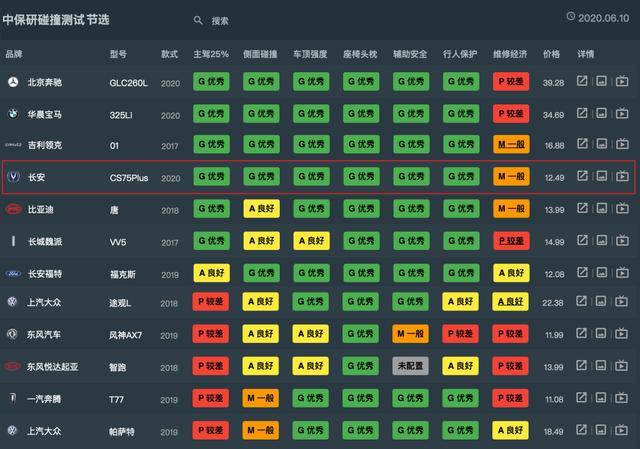The image size is (640, 449).
Task: Sort by 辅助安全 column header
Action: pyautogui.click(x=410, y=54)
